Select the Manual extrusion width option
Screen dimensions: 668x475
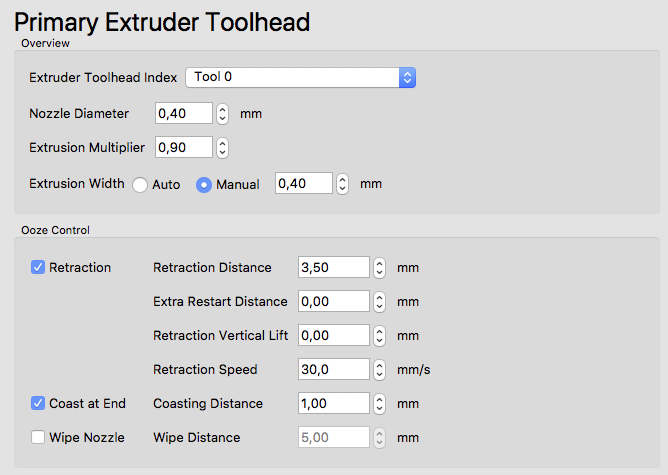click(204, 185)
